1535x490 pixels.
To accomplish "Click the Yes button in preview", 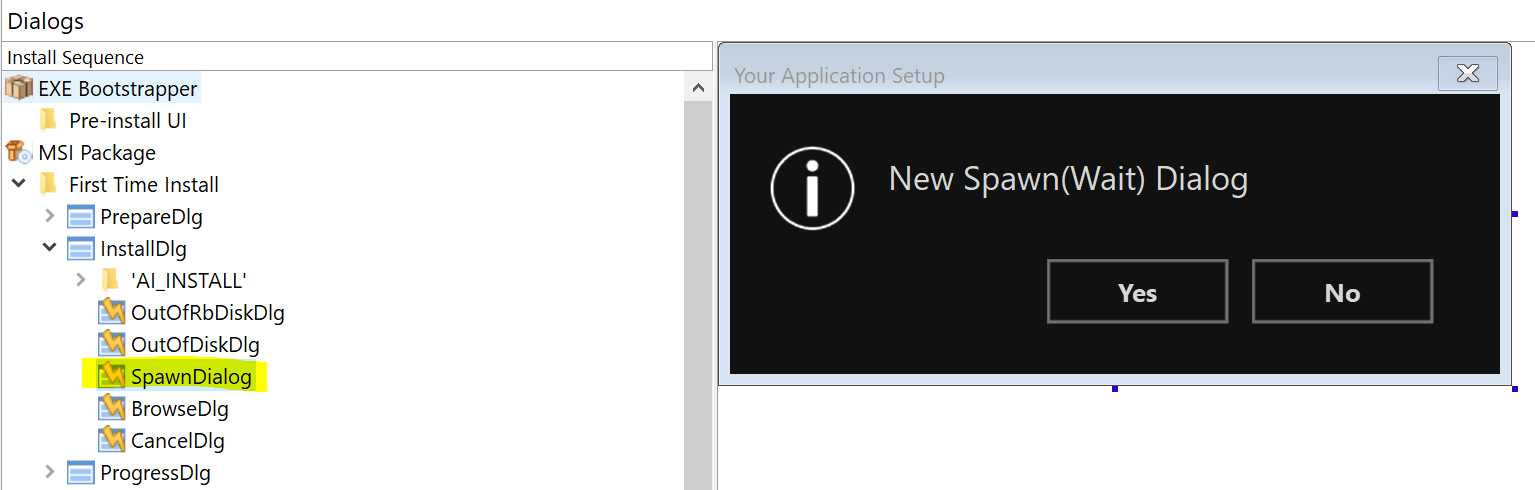I will pos(1138,292).
